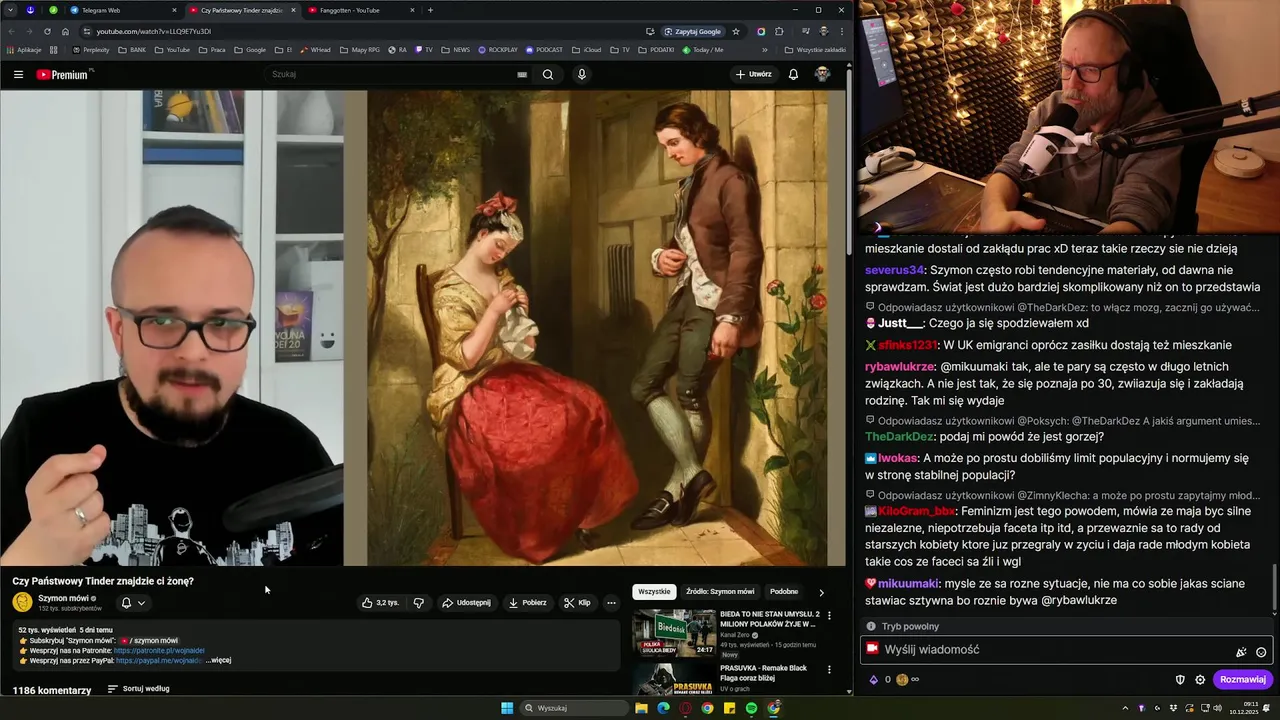Open the patronite.pl/wojnaidei link
Image resolution: width=1280 pixels, height=720 pixels.
(159, 650)
